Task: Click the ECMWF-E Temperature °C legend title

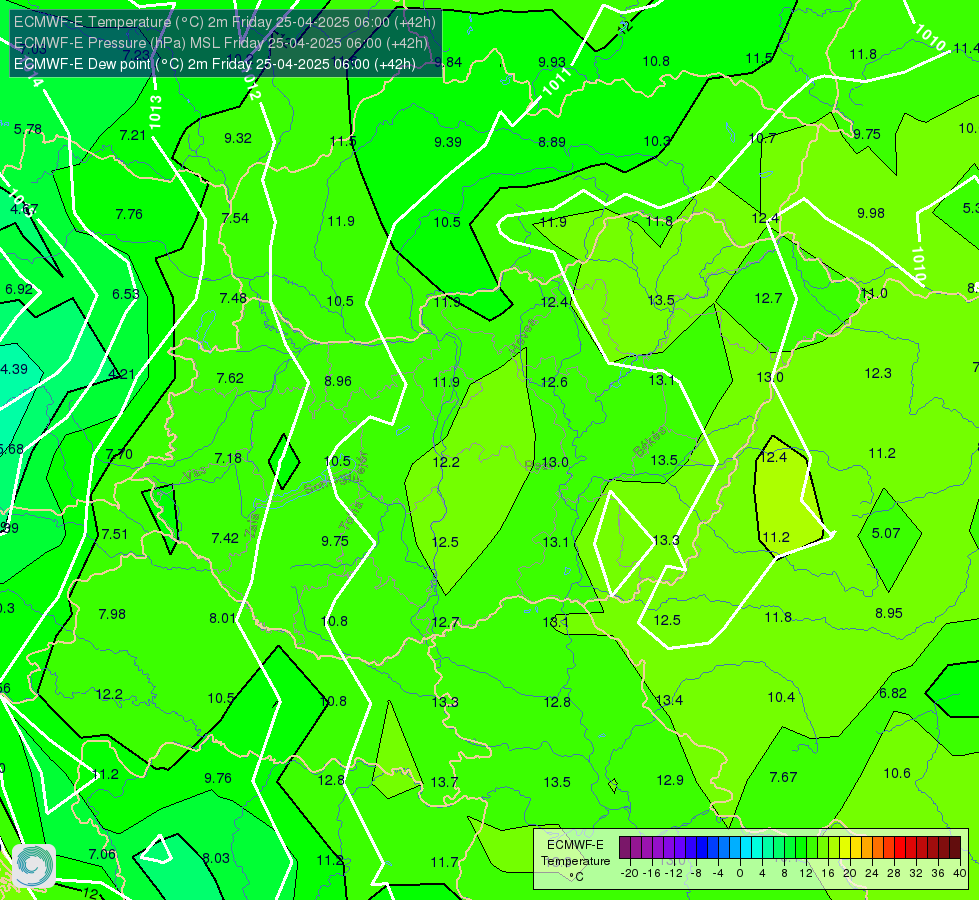Action: [x=575, y=861]
